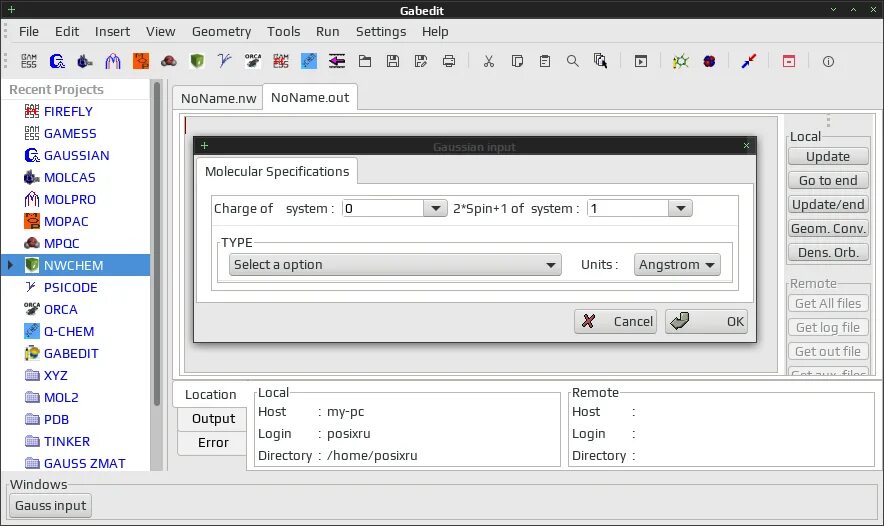Click the scissors cut toolbar icon

489,61
